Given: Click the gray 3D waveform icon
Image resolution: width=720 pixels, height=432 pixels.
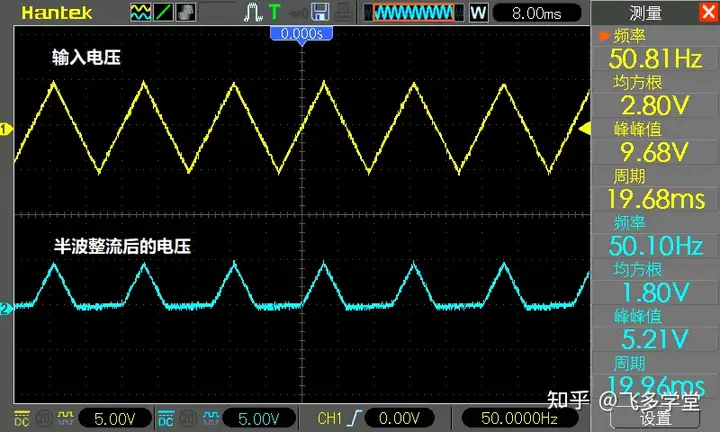Looking at the screenshot, I should (185, 12).
